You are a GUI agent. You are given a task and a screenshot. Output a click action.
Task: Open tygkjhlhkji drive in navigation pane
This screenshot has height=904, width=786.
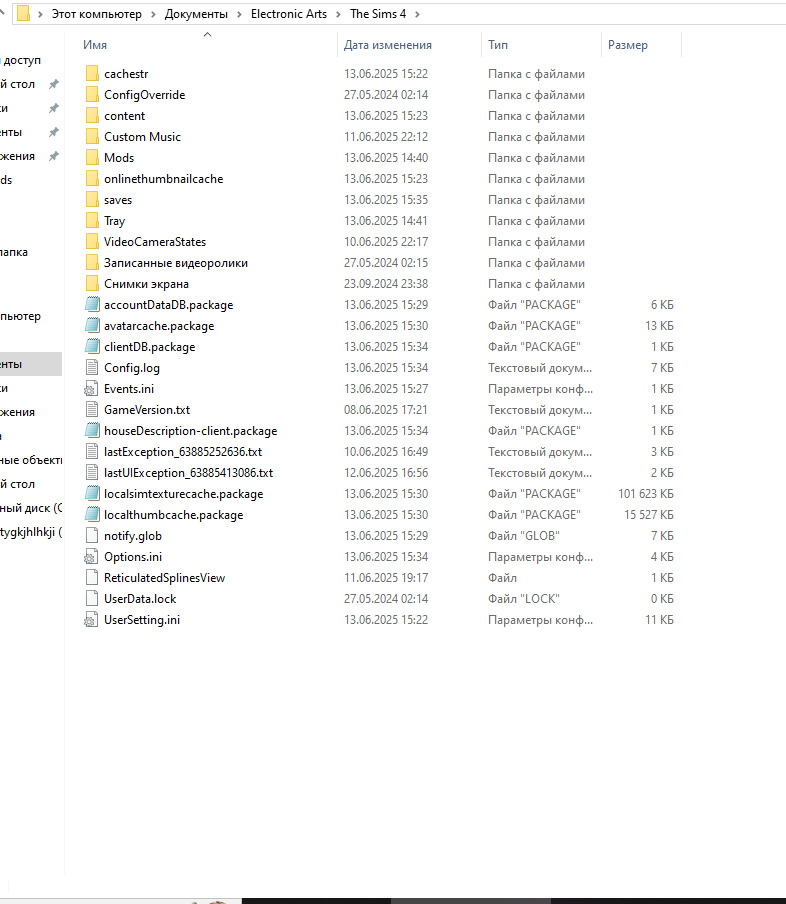click(x=31, y=532)
